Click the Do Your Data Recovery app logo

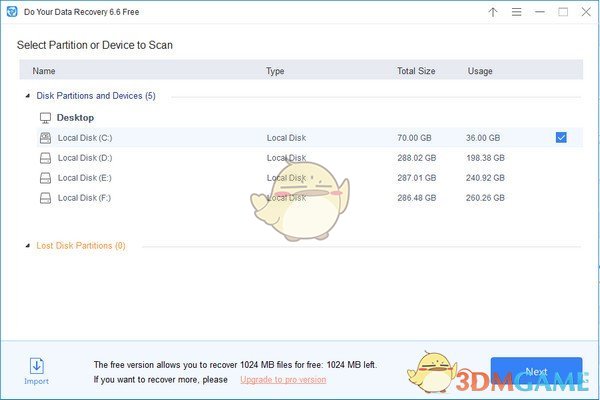12,12
